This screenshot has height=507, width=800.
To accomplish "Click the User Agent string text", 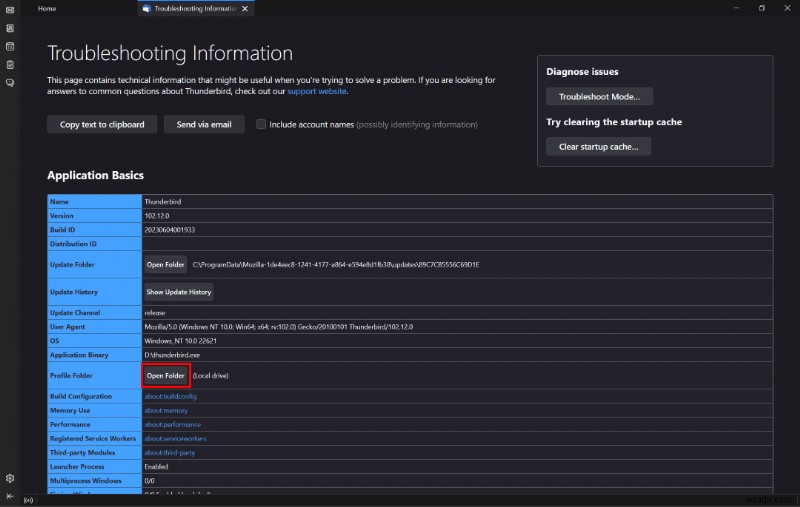I will 279,327.
